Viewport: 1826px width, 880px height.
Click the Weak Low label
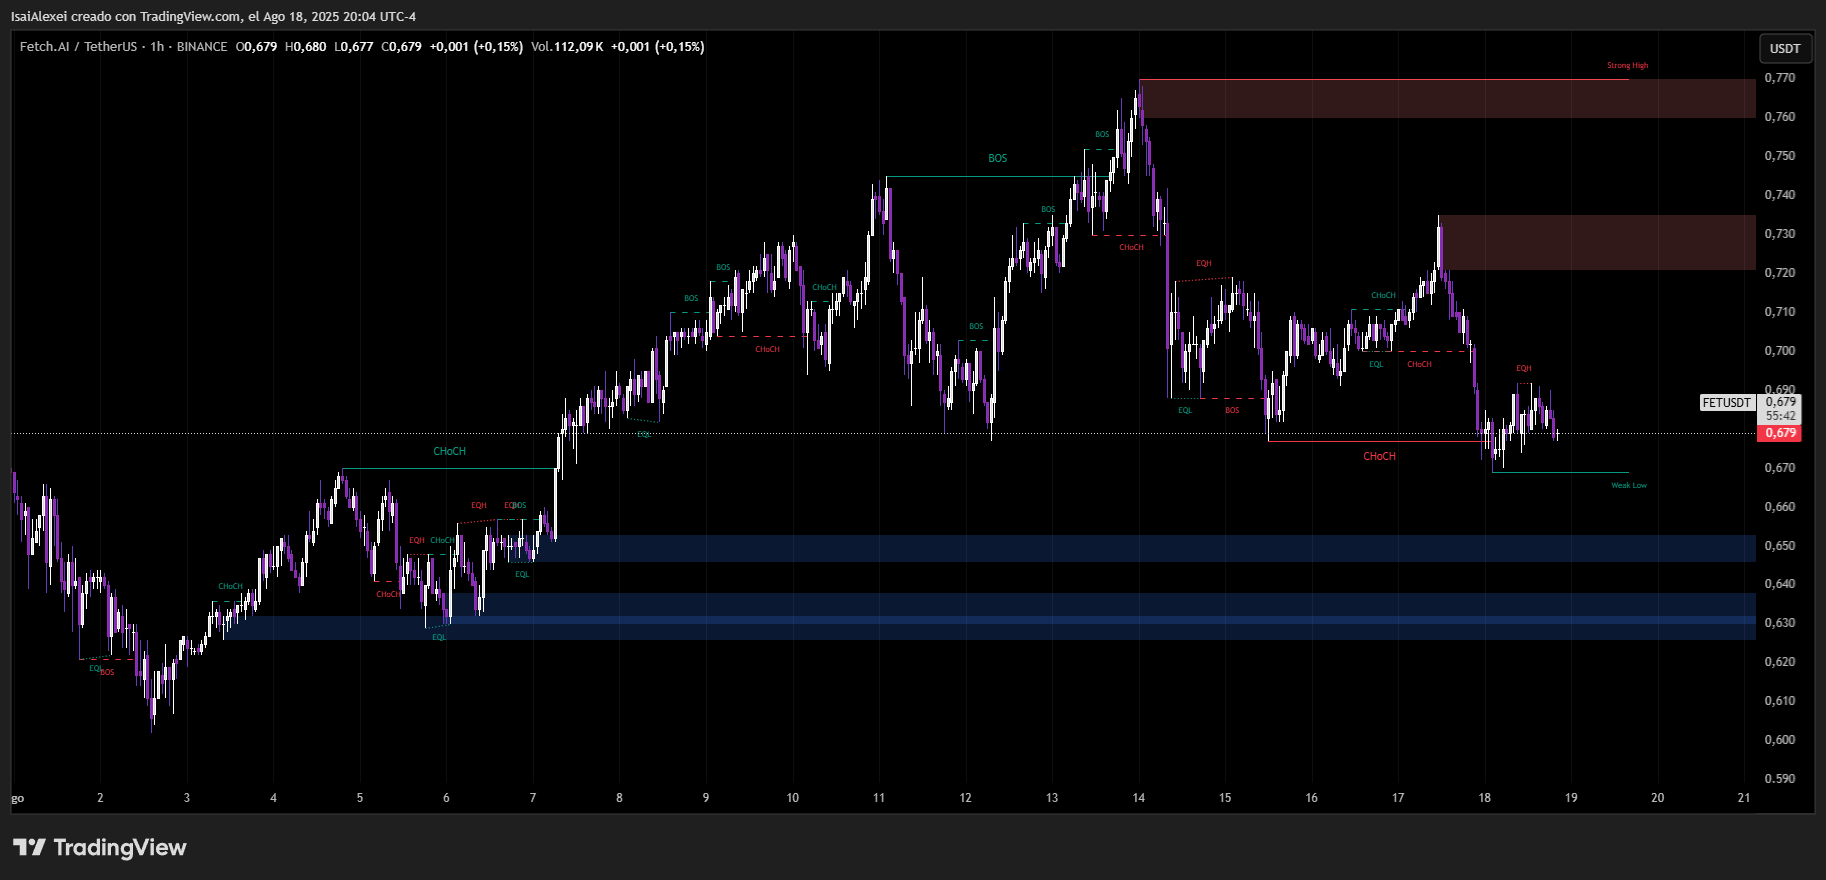pyautogui.click(x=1628, y=486)
